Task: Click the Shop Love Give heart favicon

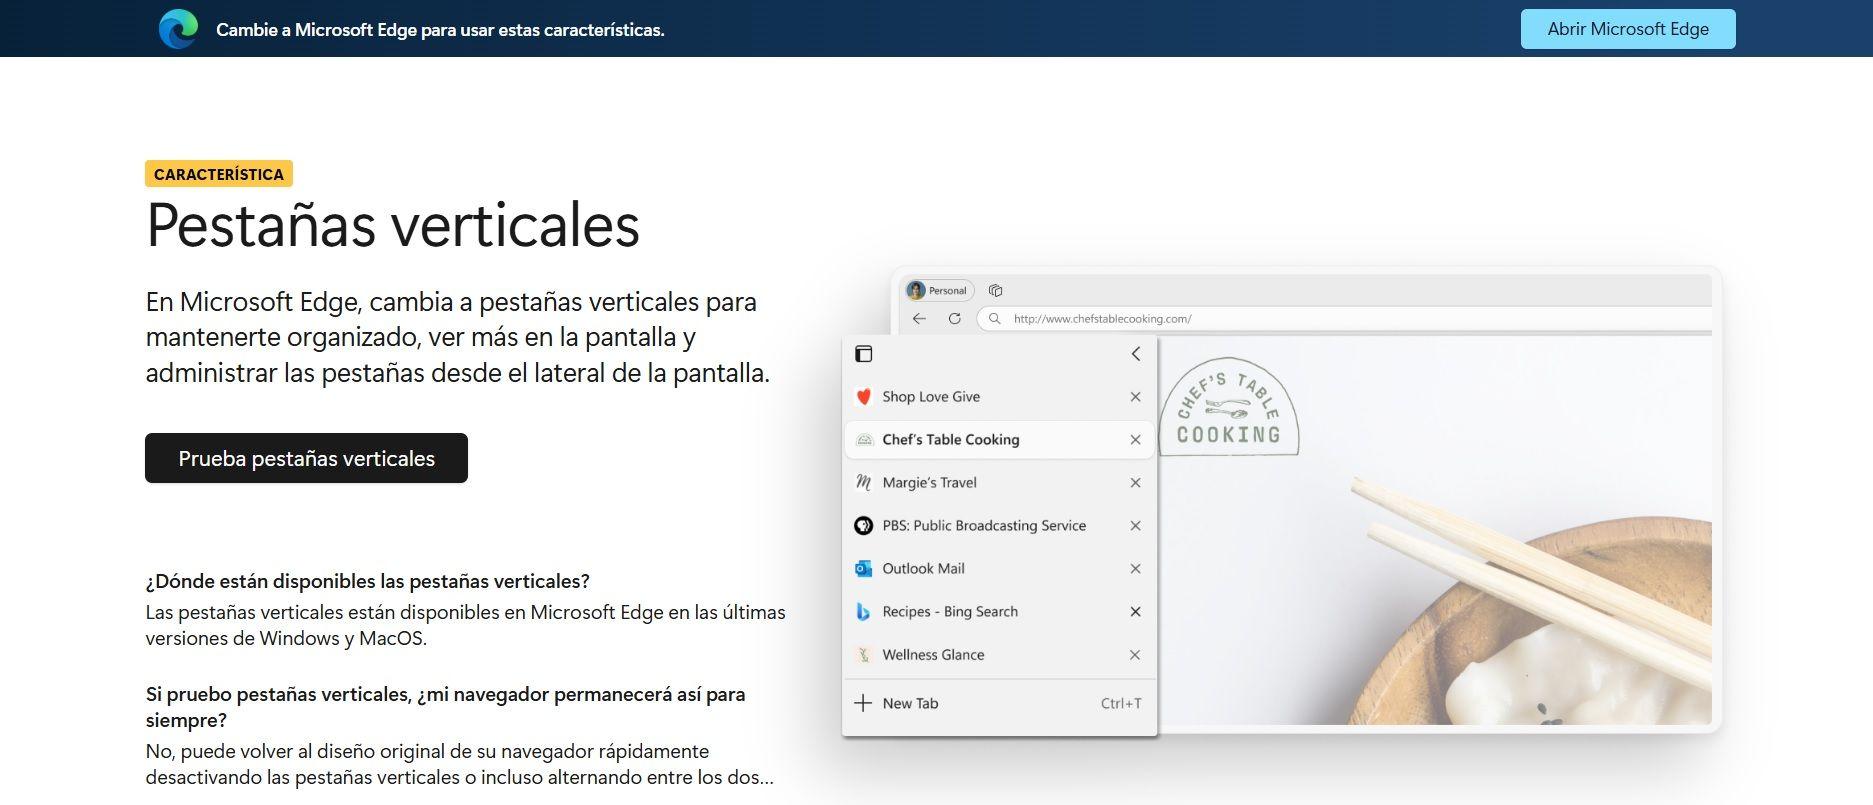Action: point(864,397)
